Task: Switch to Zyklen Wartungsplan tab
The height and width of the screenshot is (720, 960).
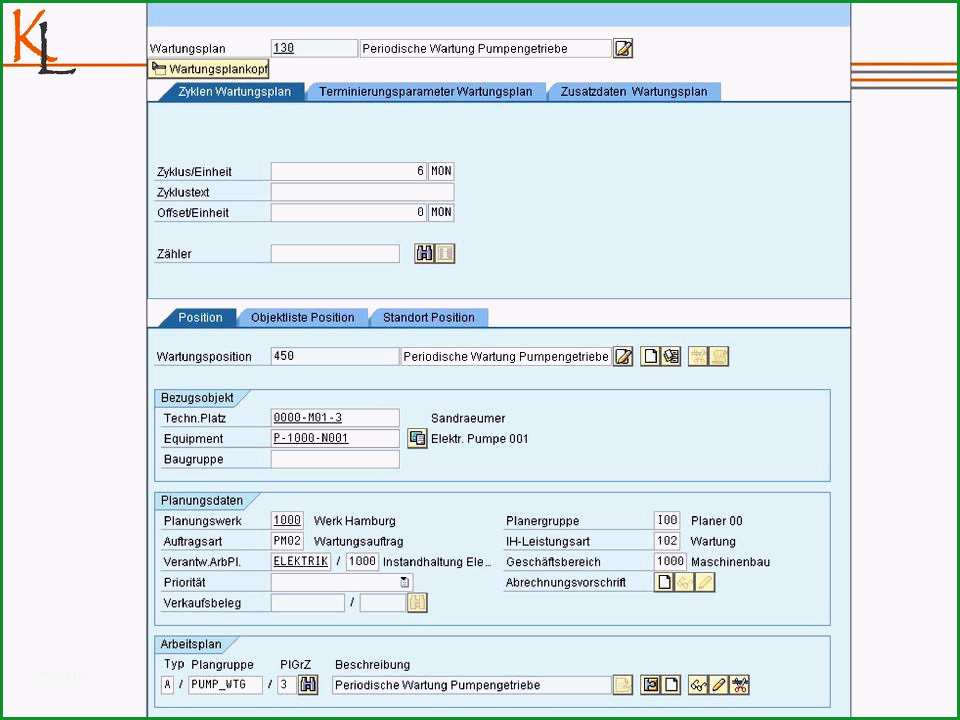Action: click(x=234, y=92)
